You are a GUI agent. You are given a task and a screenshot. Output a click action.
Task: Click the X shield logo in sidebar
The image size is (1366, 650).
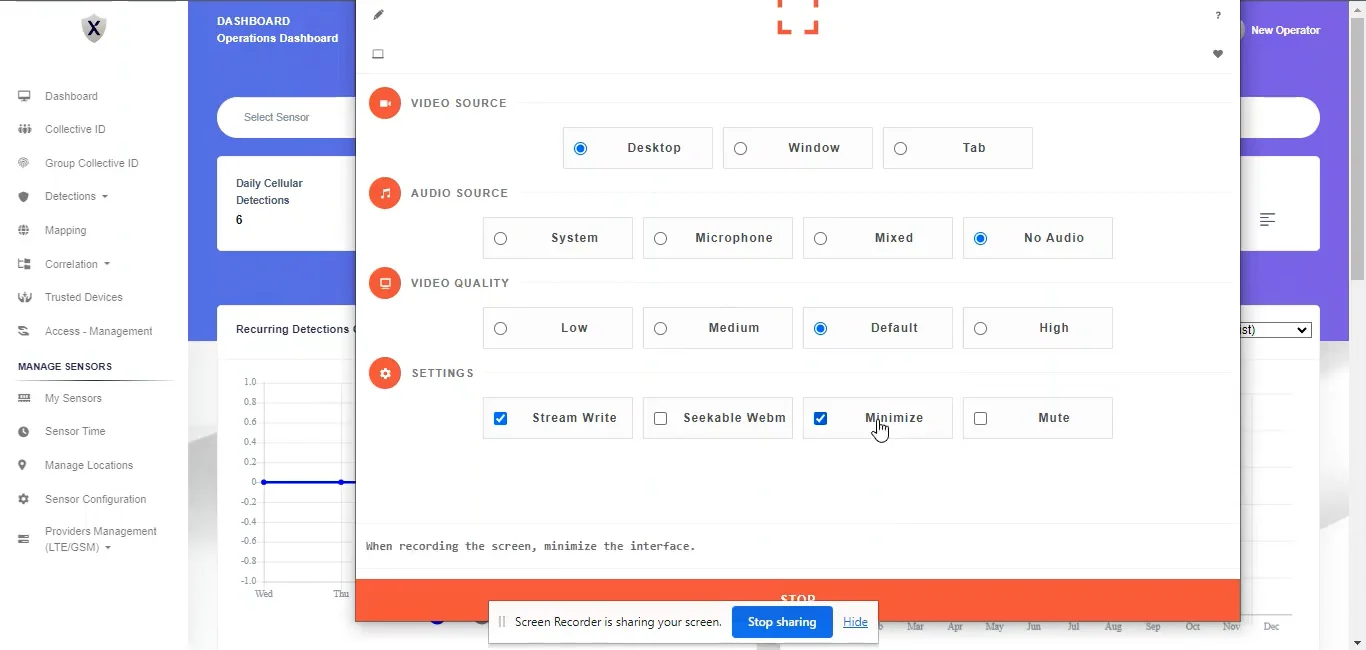click(94, 29)
